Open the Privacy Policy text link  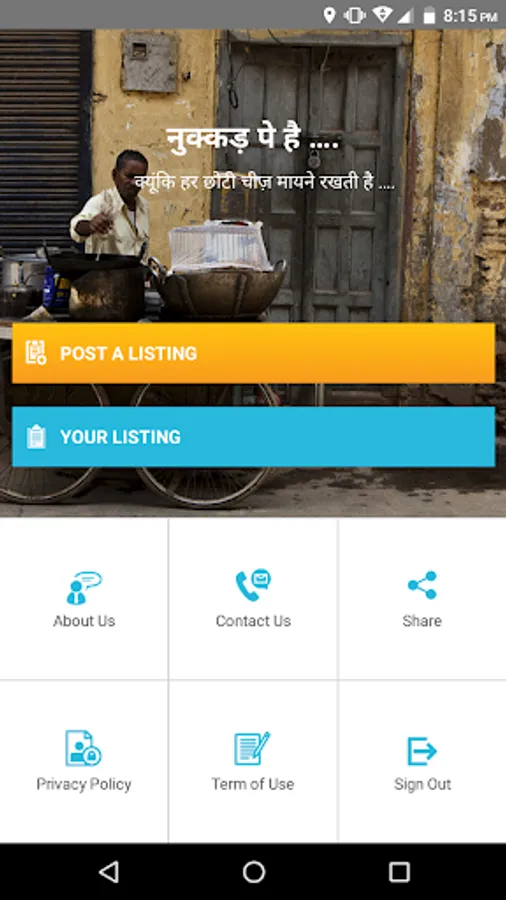pyautogui.click(x=84, y=784)
